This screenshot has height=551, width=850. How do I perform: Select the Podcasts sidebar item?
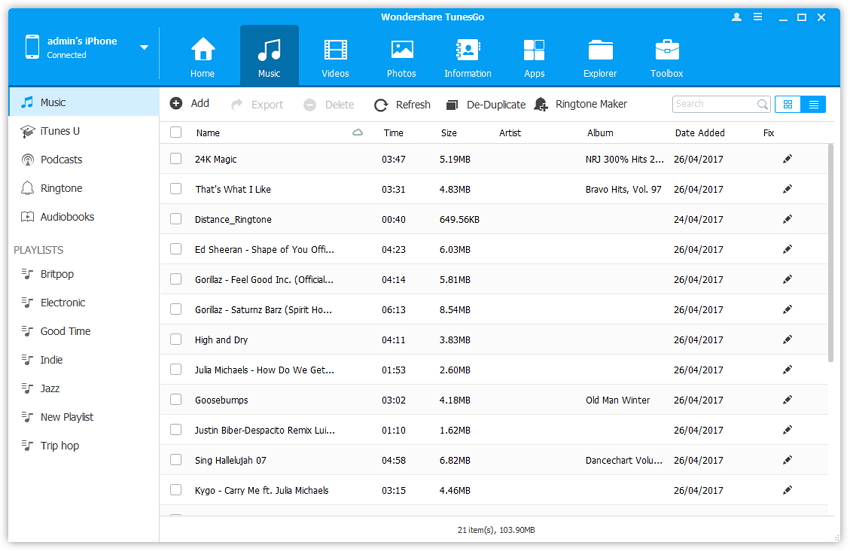[61, 160]
